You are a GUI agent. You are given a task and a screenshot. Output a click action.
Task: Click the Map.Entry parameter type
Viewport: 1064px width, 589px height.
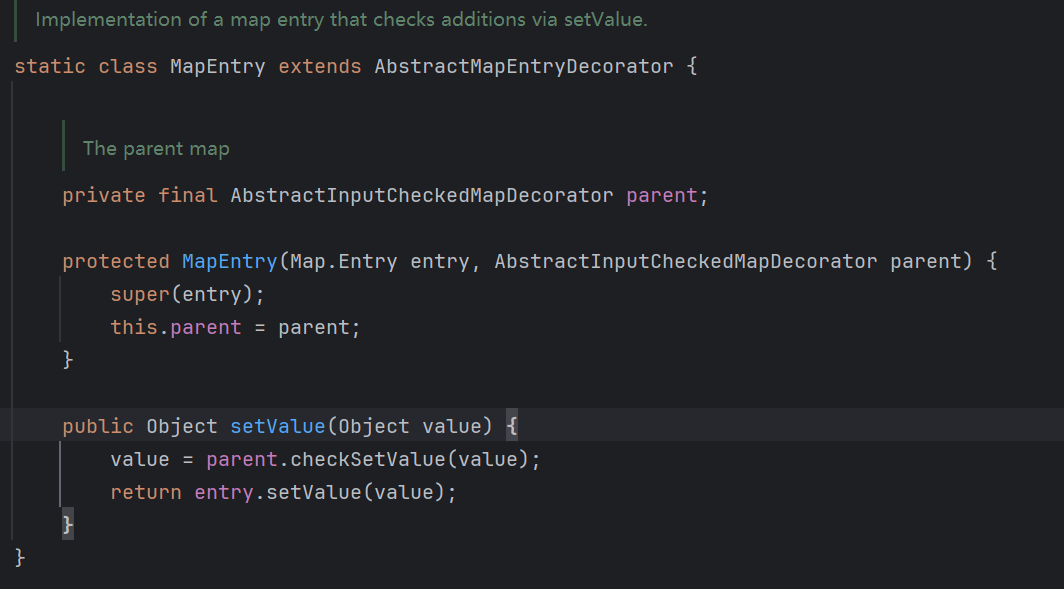pos(343,261)
